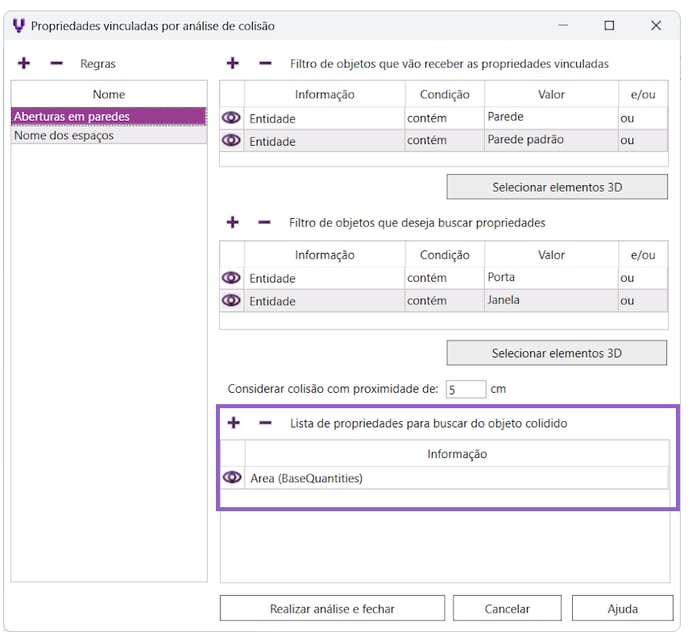
Task: Remove a filter from objects to search properties
Action: (x=265, y=222)
